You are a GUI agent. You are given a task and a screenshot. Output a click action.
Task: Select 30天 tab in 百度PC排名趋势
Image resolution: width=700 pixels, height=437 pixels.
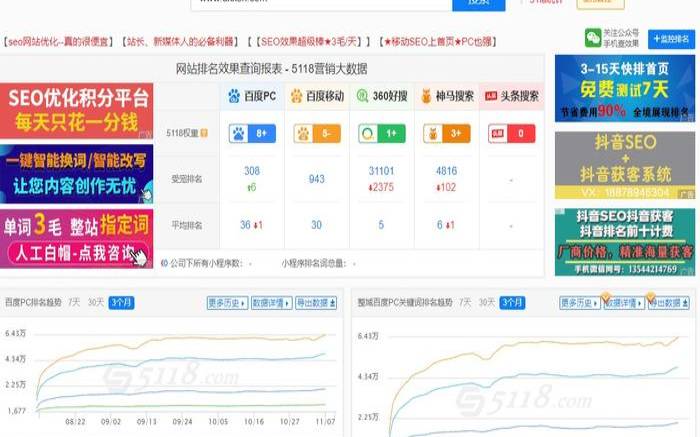(96, 302)
